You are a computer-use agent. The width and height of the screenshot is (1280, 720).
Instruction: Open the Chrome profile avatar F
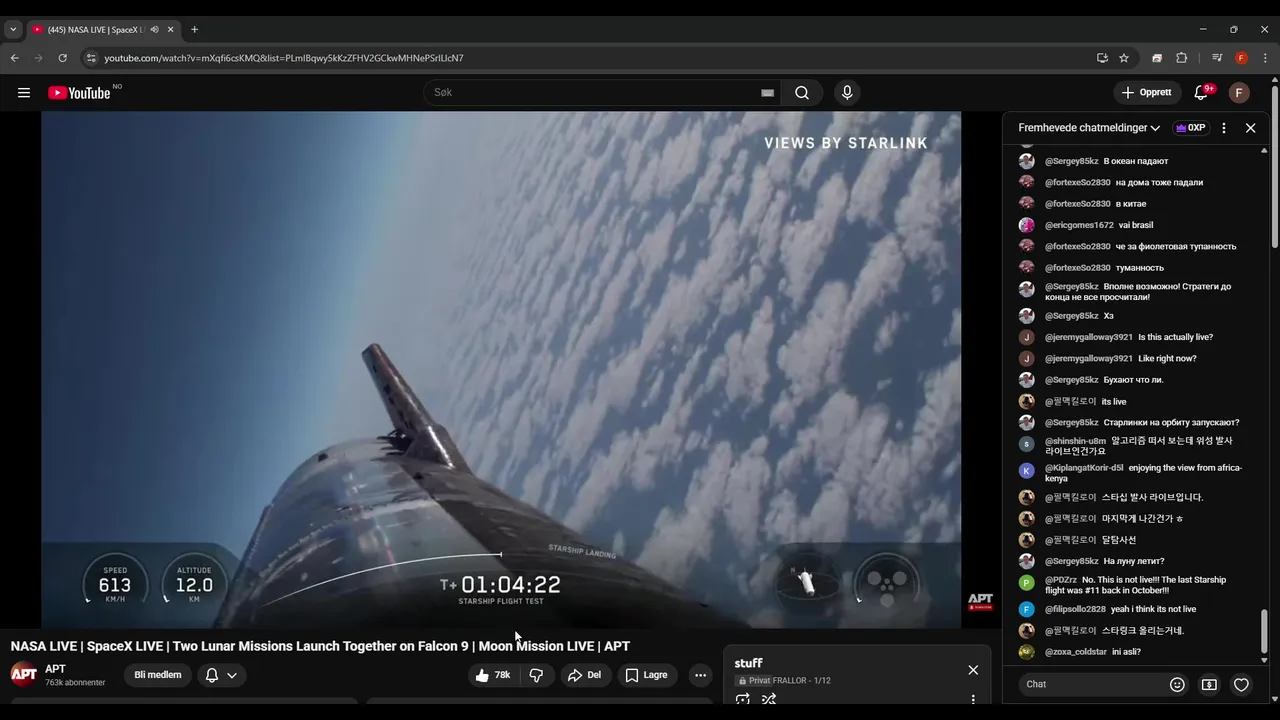(1241, 58)
